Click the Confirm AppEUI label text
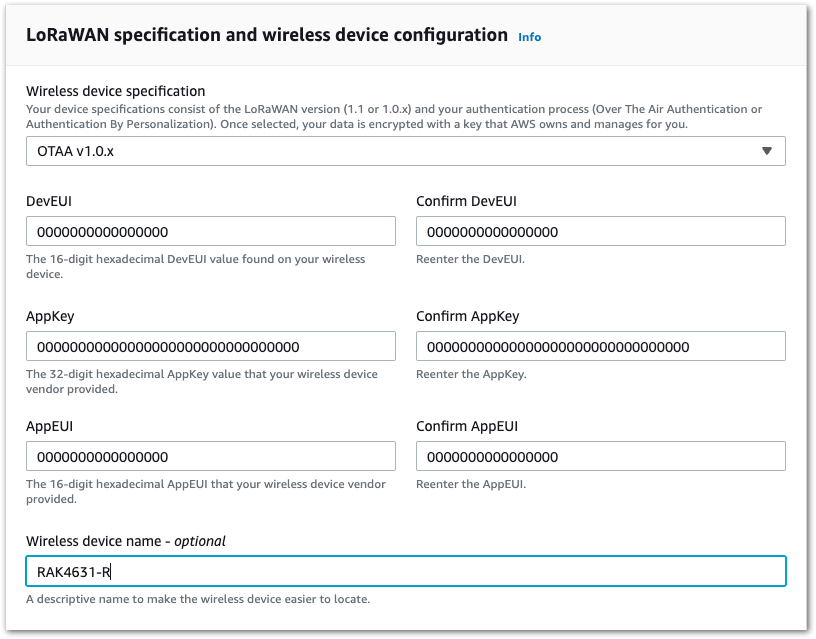The width and height of the screenshot is (816, 639). click(x=467, y=427)
